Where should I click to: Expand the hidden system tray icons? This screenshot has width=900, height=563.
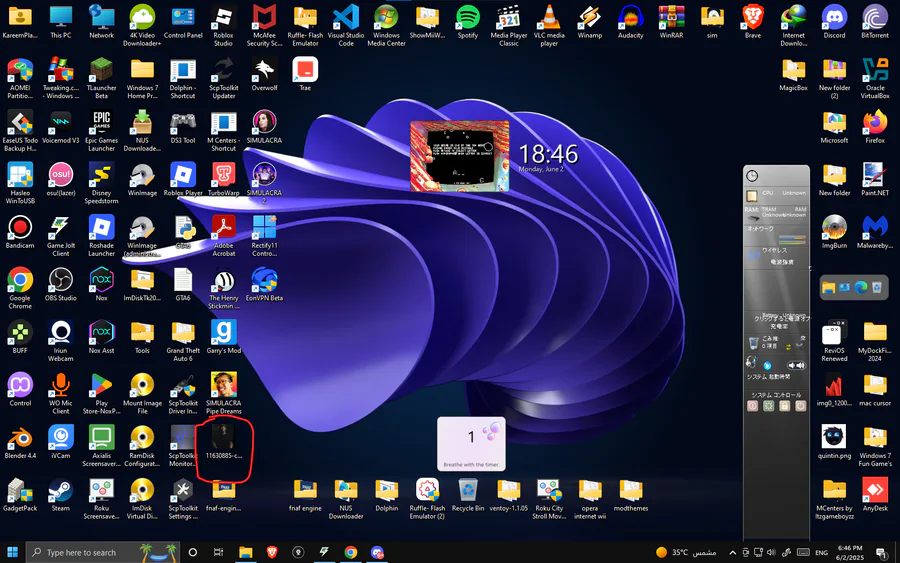click(x=732, y=553)
